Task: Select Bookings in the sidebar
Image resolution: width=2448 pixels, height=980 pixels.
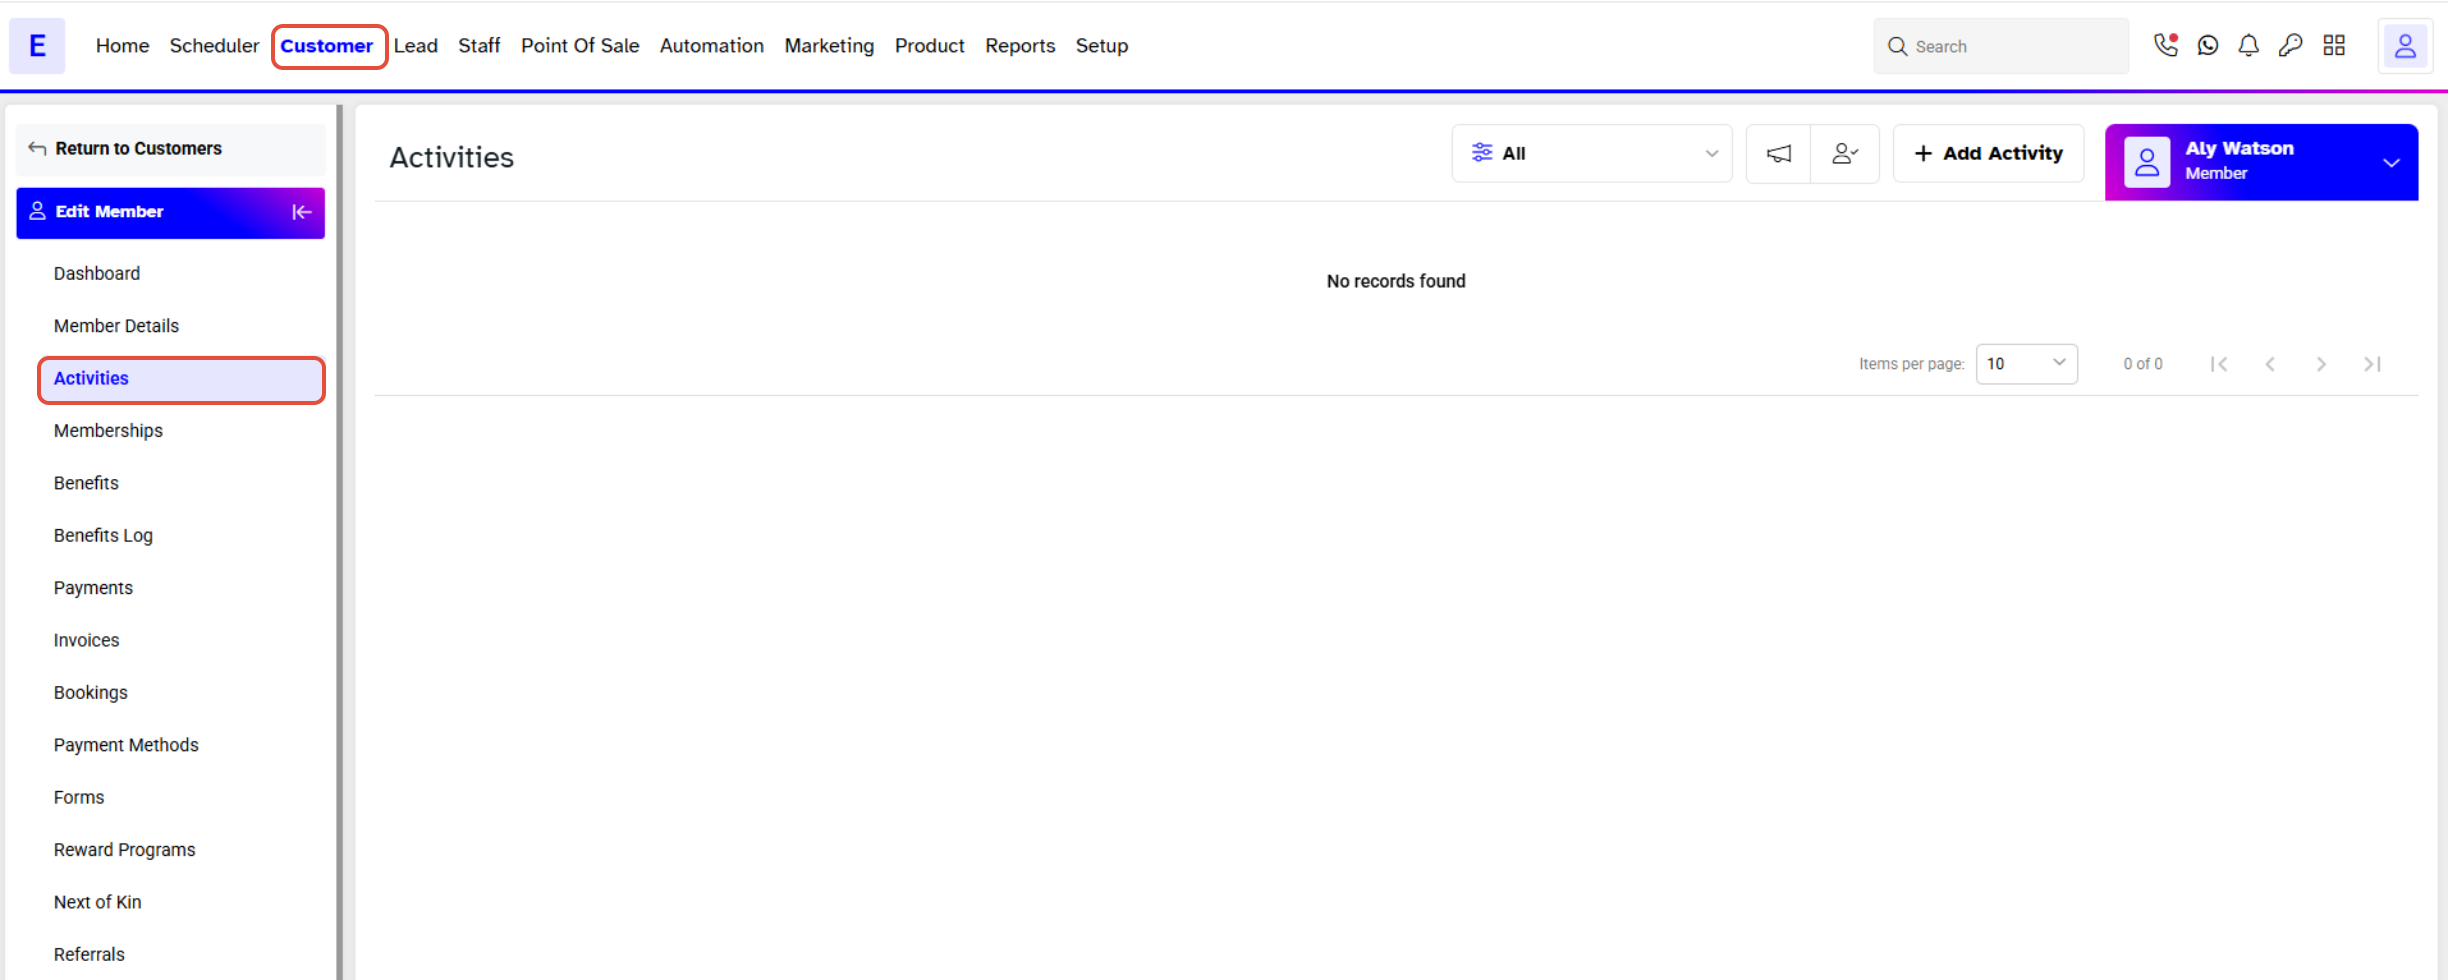Action: pyautogui.click(x=90, y=693)
